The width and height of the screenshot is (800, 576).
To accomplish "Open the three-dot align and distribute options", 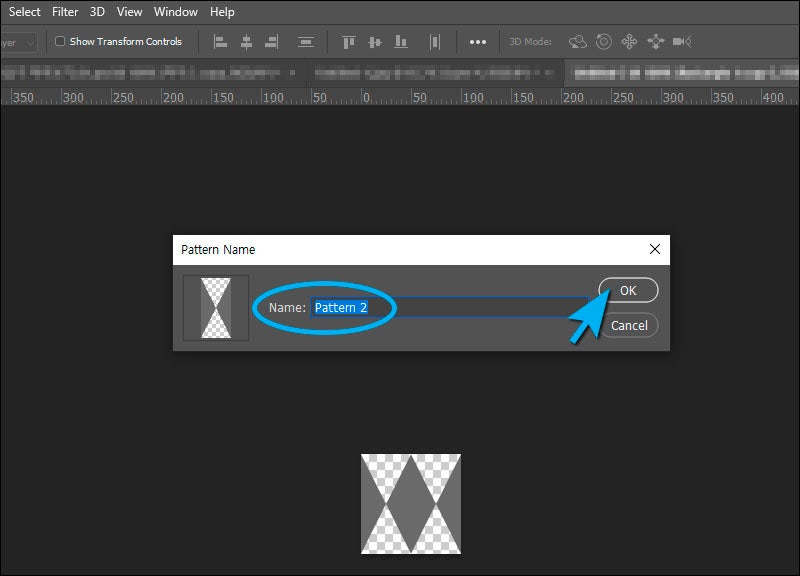I will point(478,42).
